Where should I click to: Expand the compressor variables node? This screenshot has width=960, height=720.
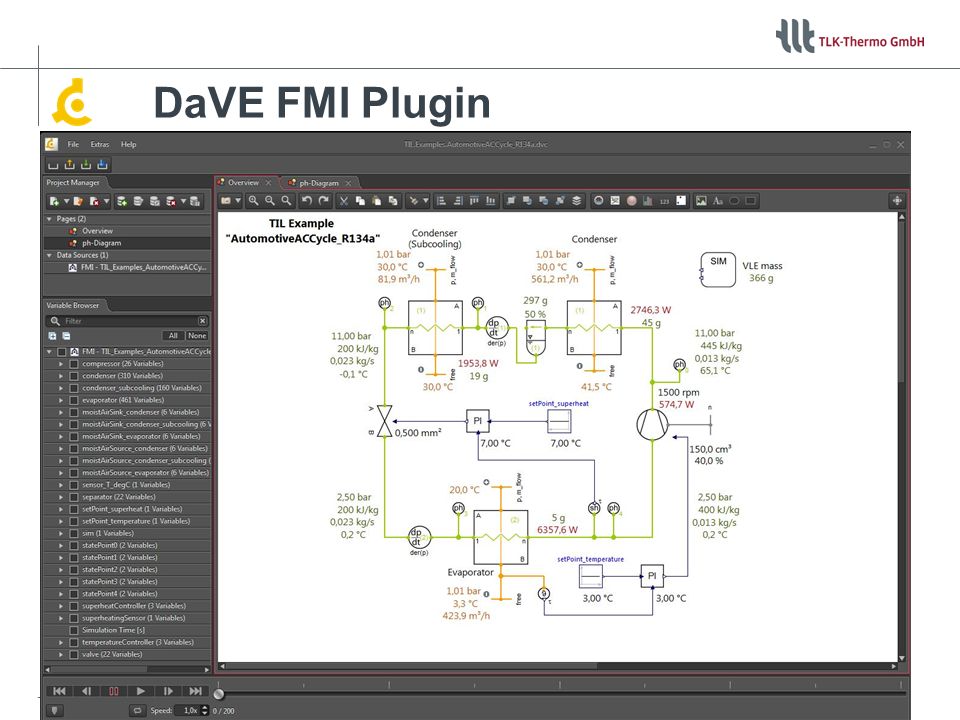pyautogui.click(x=61, y=364)
